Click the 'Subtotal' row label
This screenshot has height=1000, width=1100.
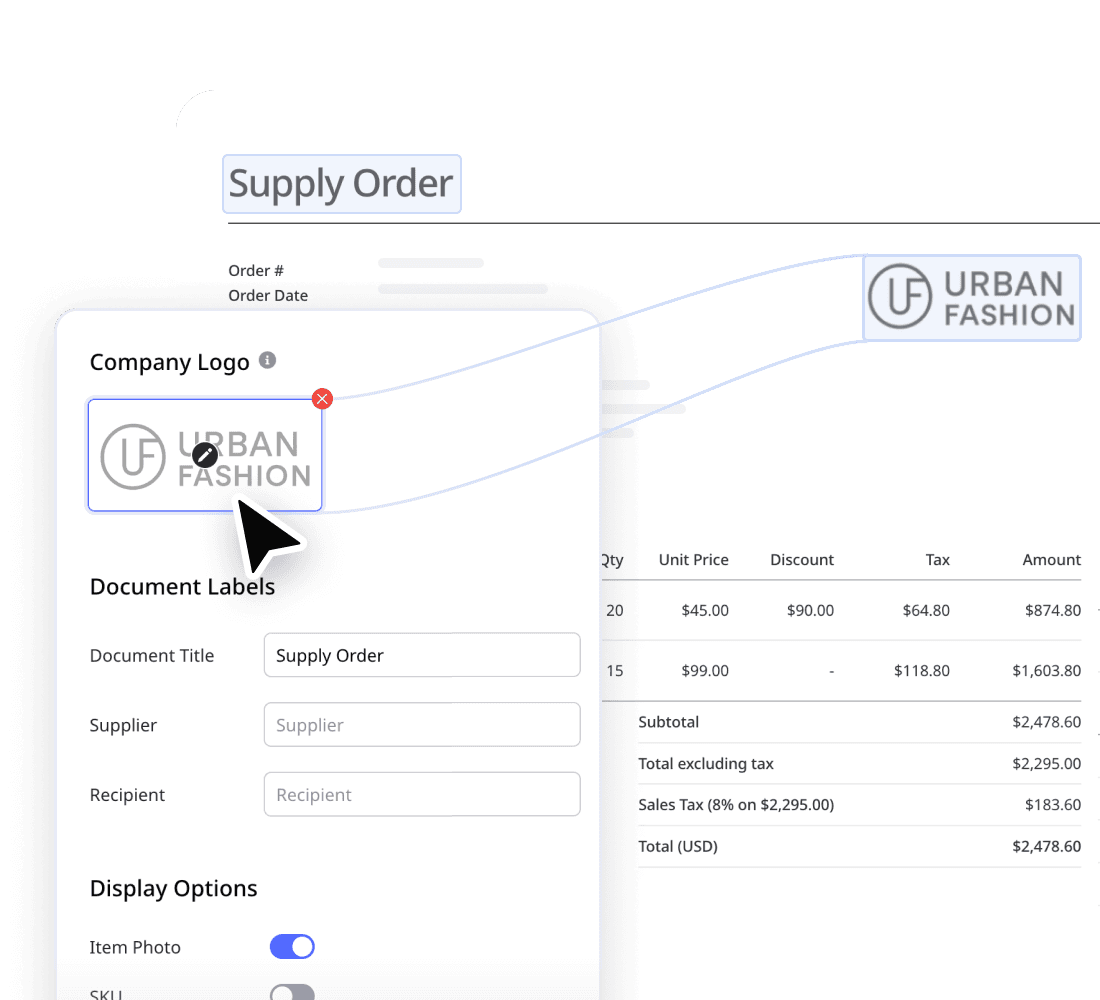[x=669, y=722]
